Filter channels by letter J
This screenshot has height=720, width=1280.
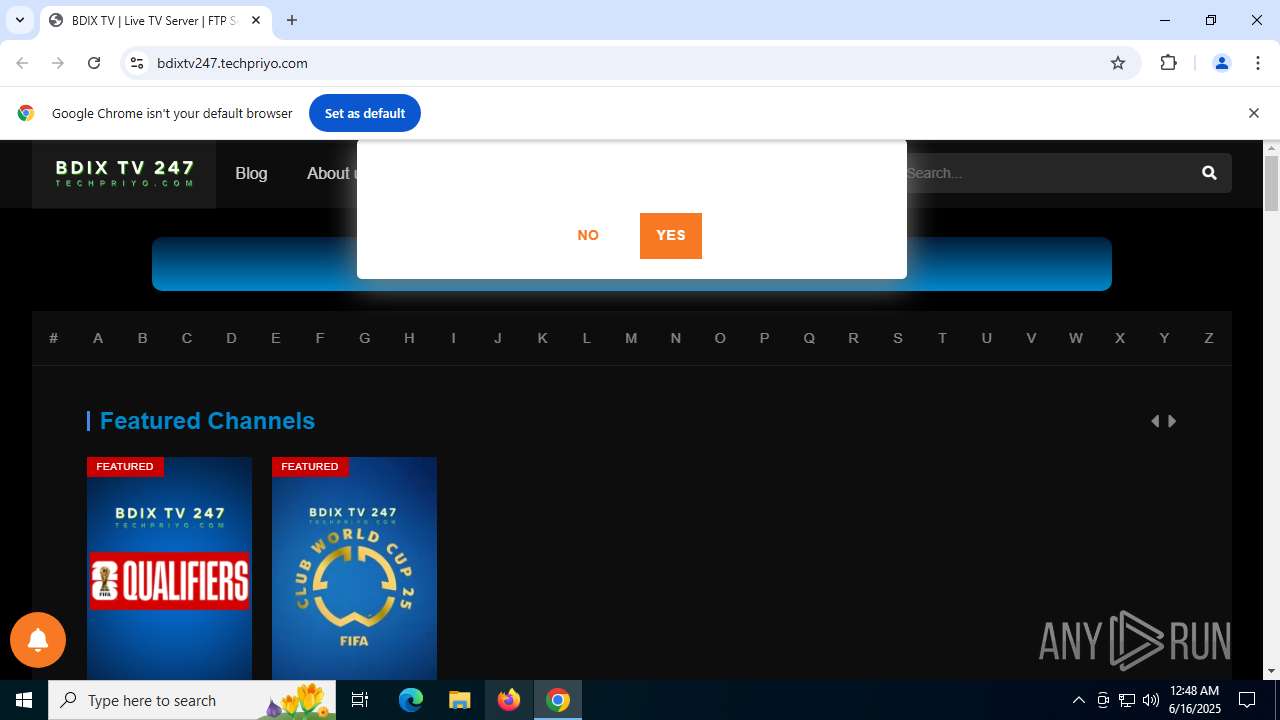click(498, 338)
